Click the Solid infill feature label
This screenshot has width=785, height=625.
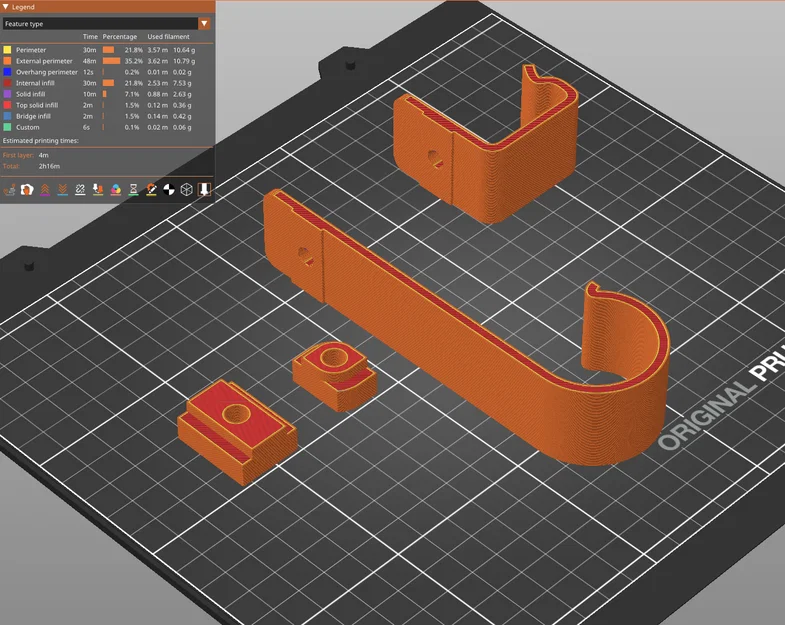(30, 94)
